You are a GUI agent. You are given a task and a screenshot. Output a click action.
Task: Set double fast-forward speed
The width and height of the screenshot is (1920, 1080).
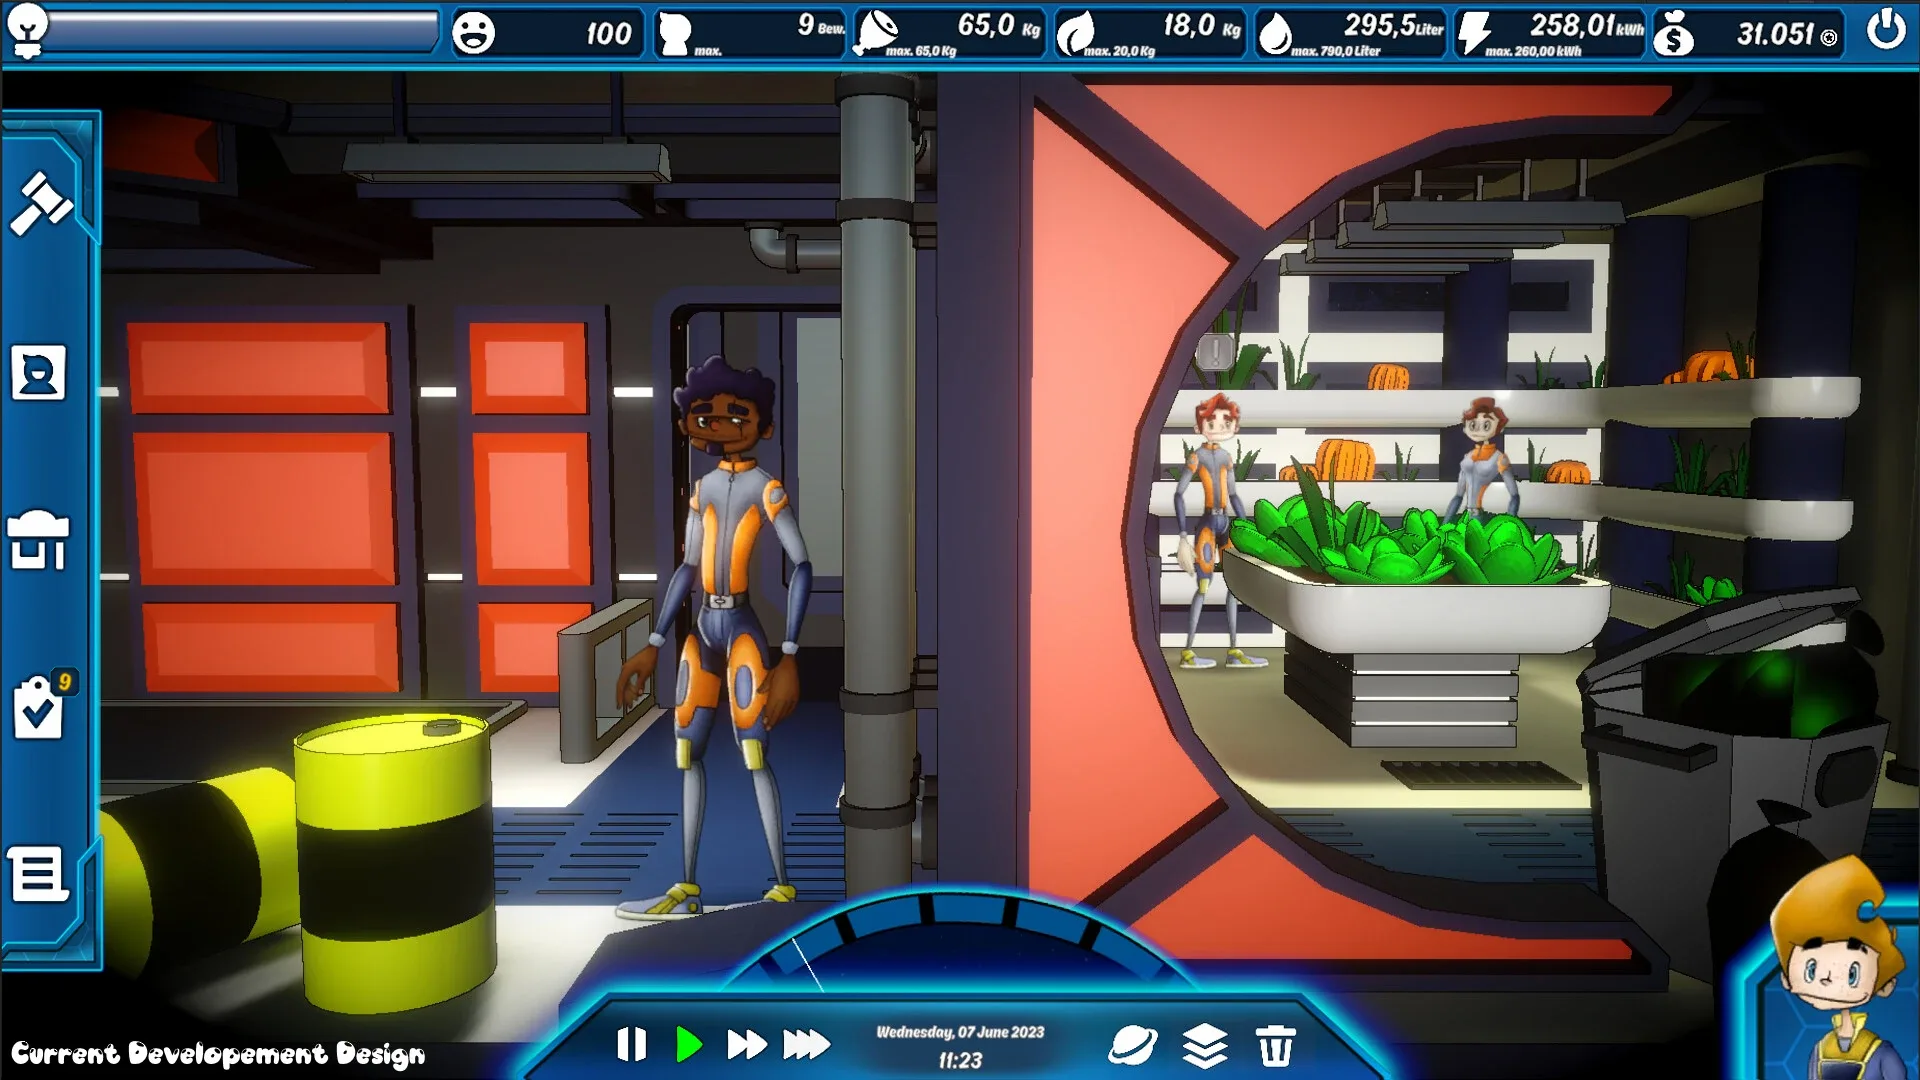click(746, 1044)
